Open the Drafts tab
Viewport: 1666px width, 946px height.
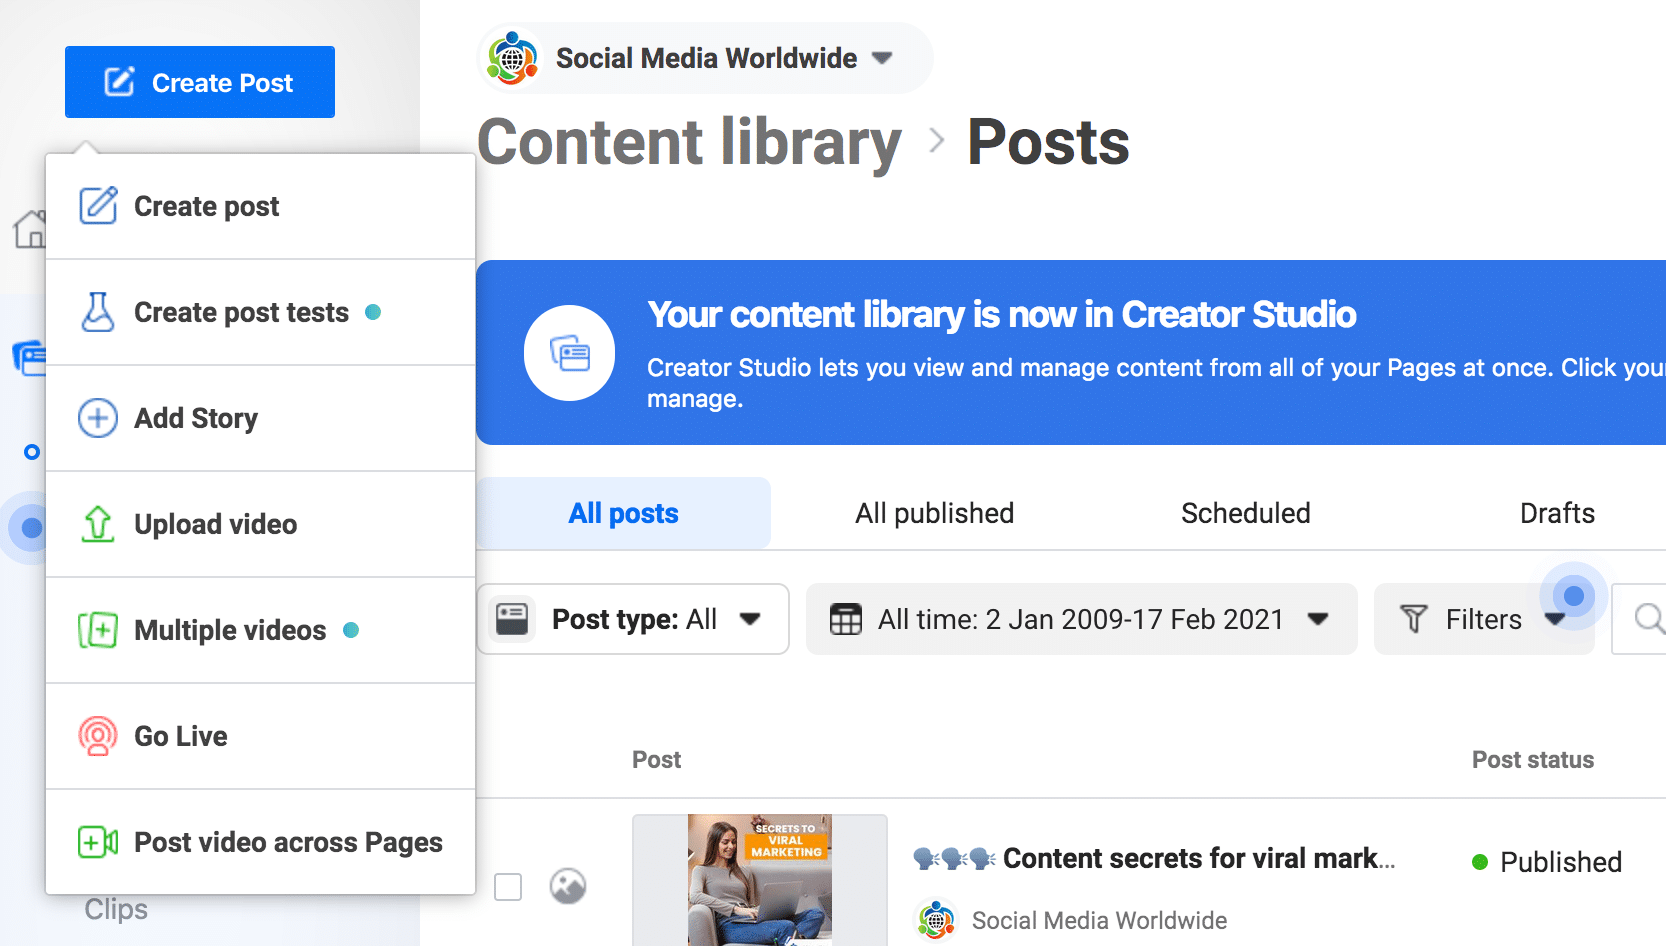(1557, 513)
